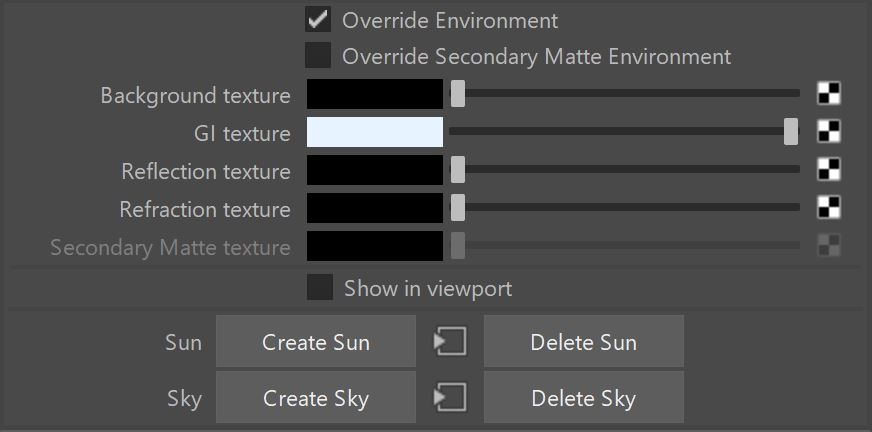This screenshot has width=872, height=432.
Task: Click the disabled Secondary Matte texture map icon
Action: coord(829,245)
